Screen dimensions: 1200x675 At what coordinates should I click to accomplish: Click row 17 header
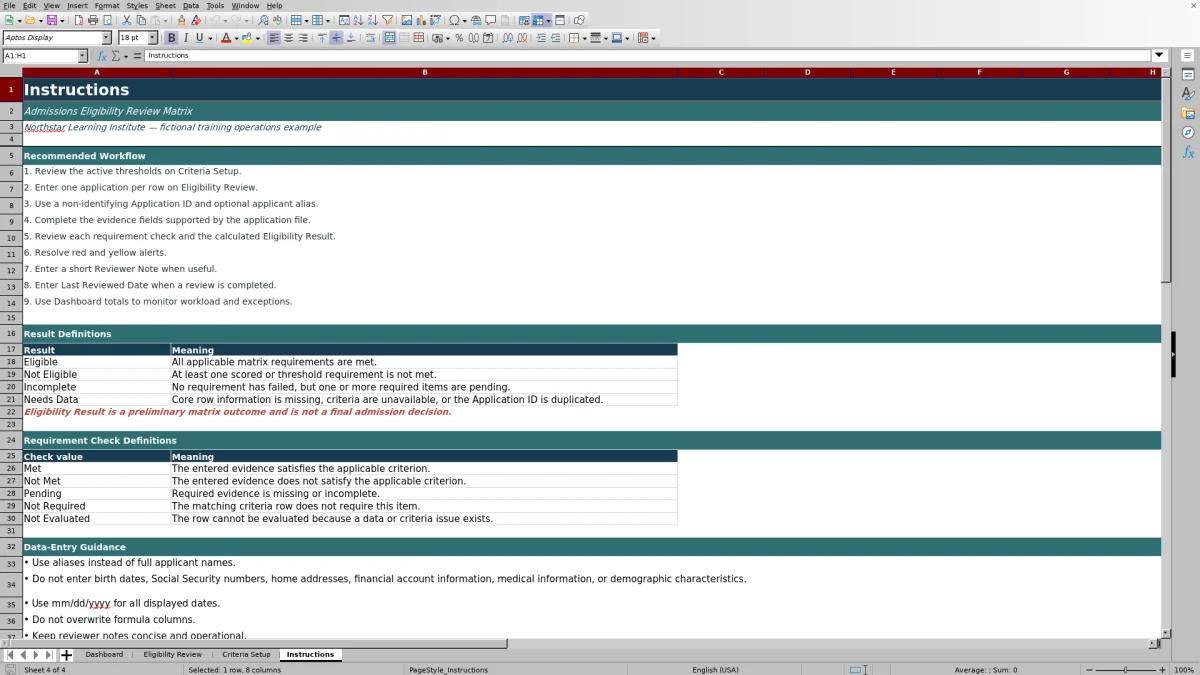click(x=11, y=350)
